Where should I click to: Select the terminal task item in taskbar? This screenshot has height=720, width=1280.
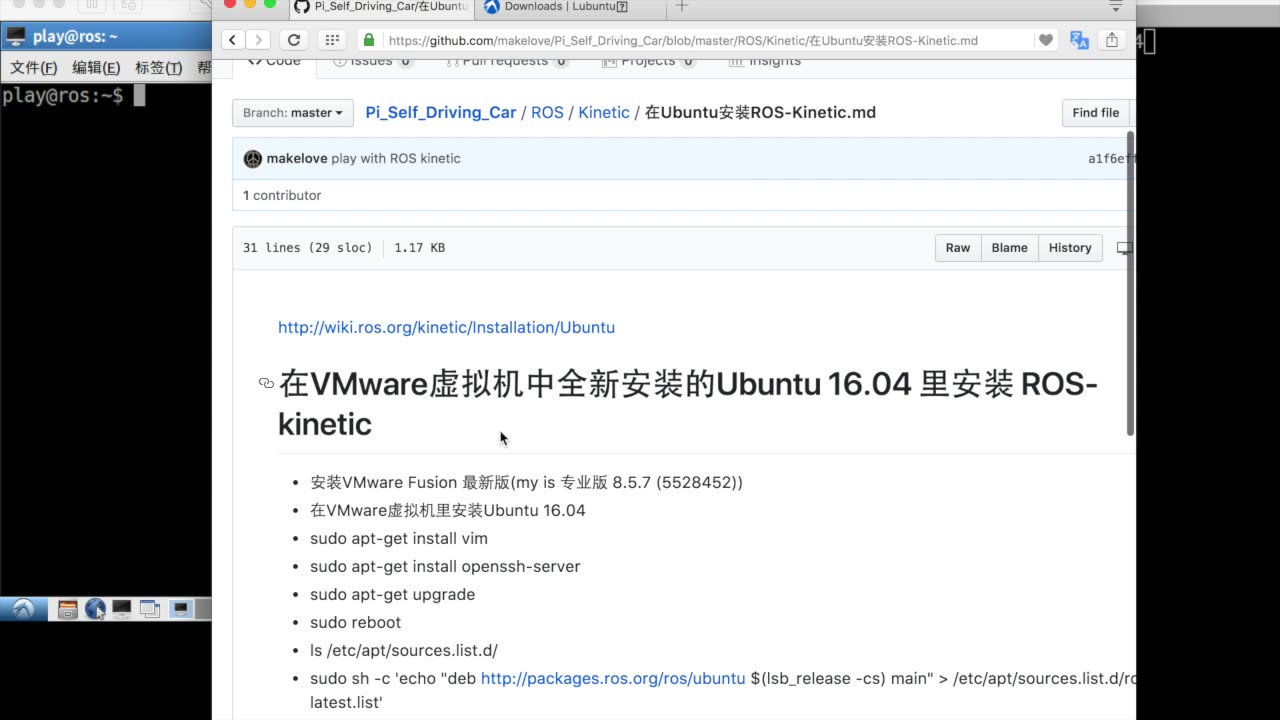pyautogui.click(x=181, y=608)
